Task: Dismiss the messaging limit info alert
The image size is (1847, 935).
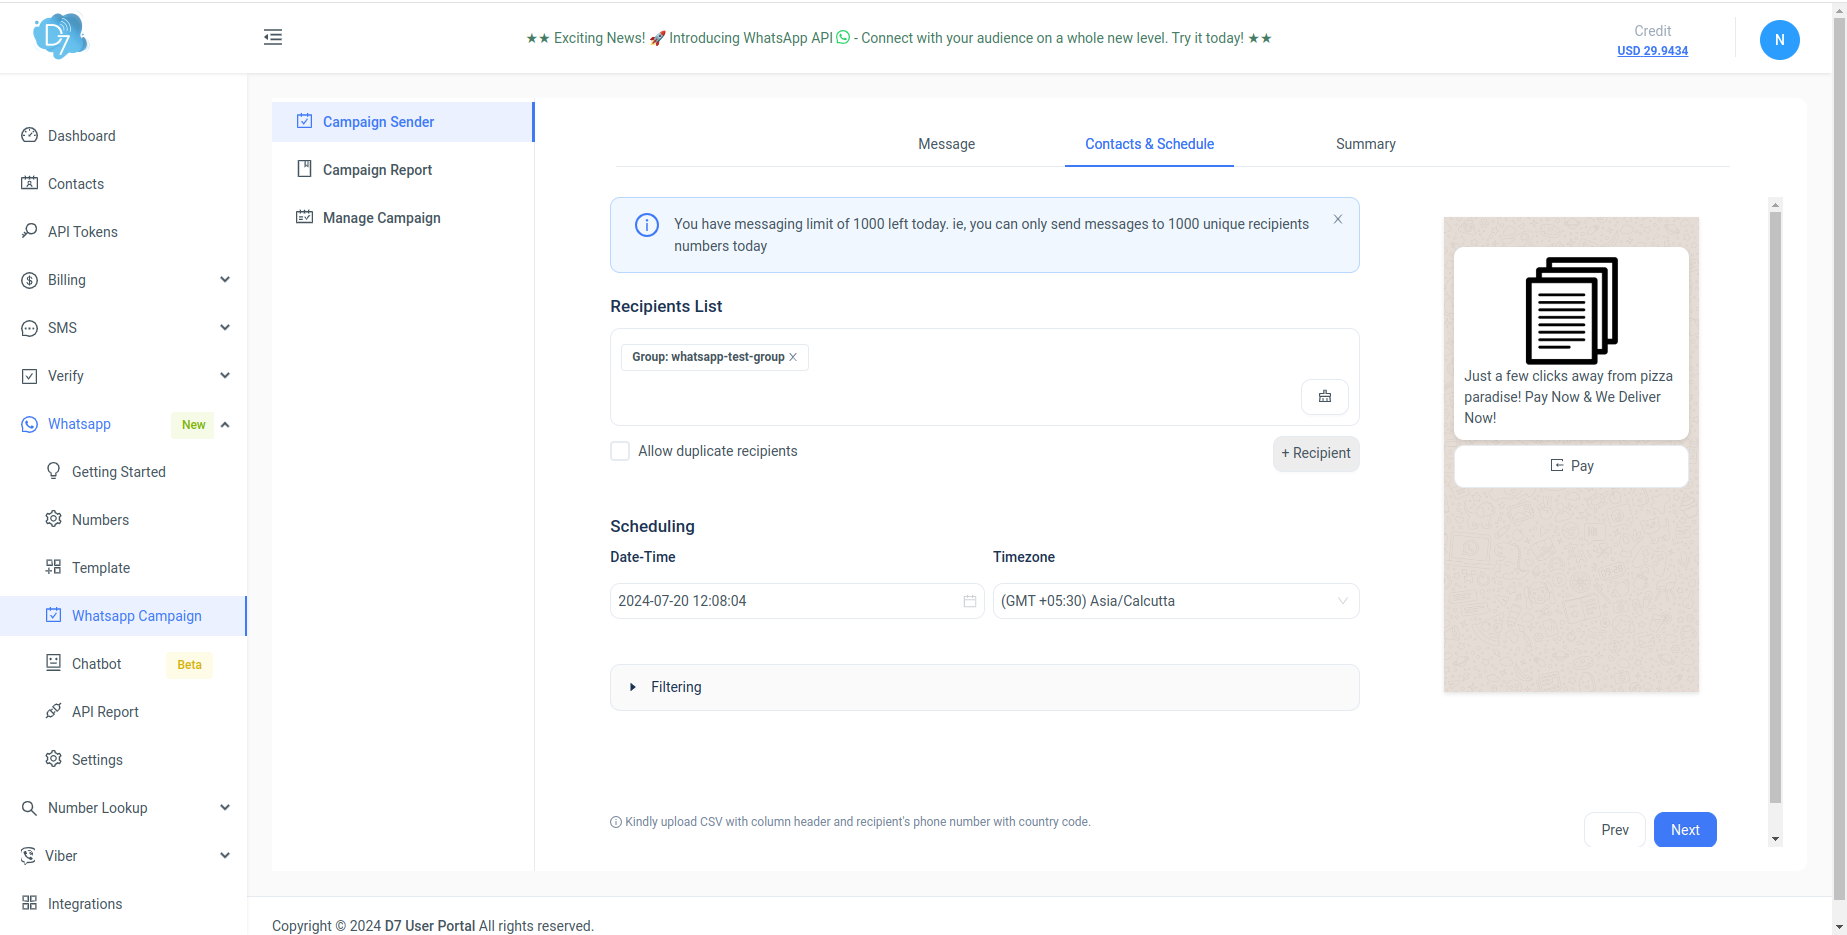Action: (x=1337, y=220)
